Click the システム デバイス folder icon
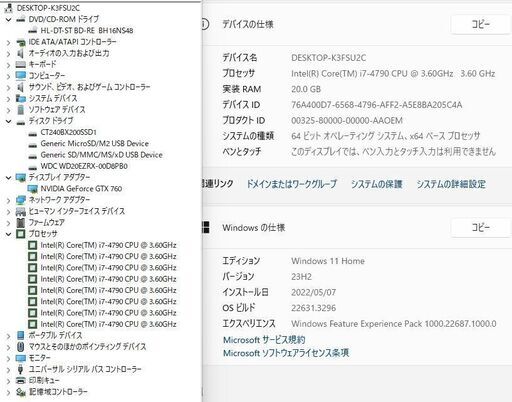Viewport: 512px width, 402px height. 21,99
